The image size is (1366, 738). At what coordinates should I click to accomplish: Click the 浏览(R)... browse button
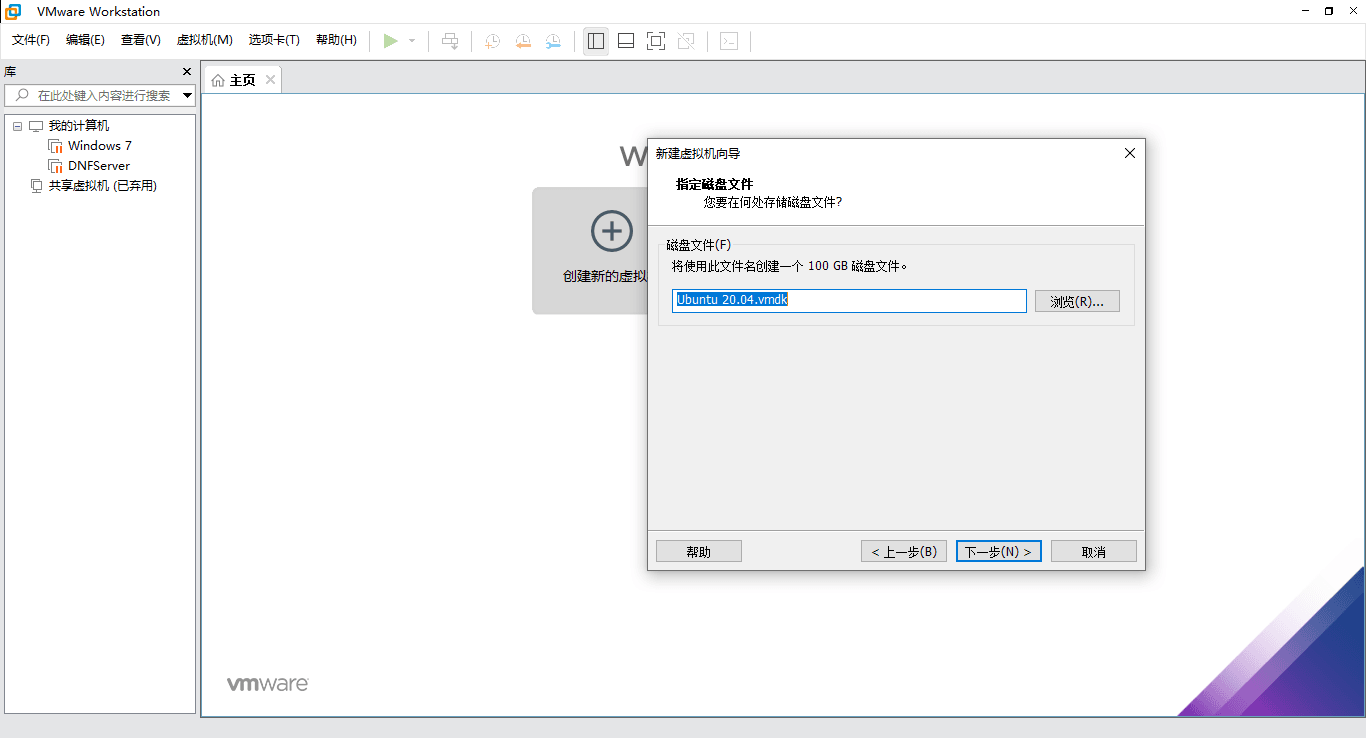point(1077,301)
